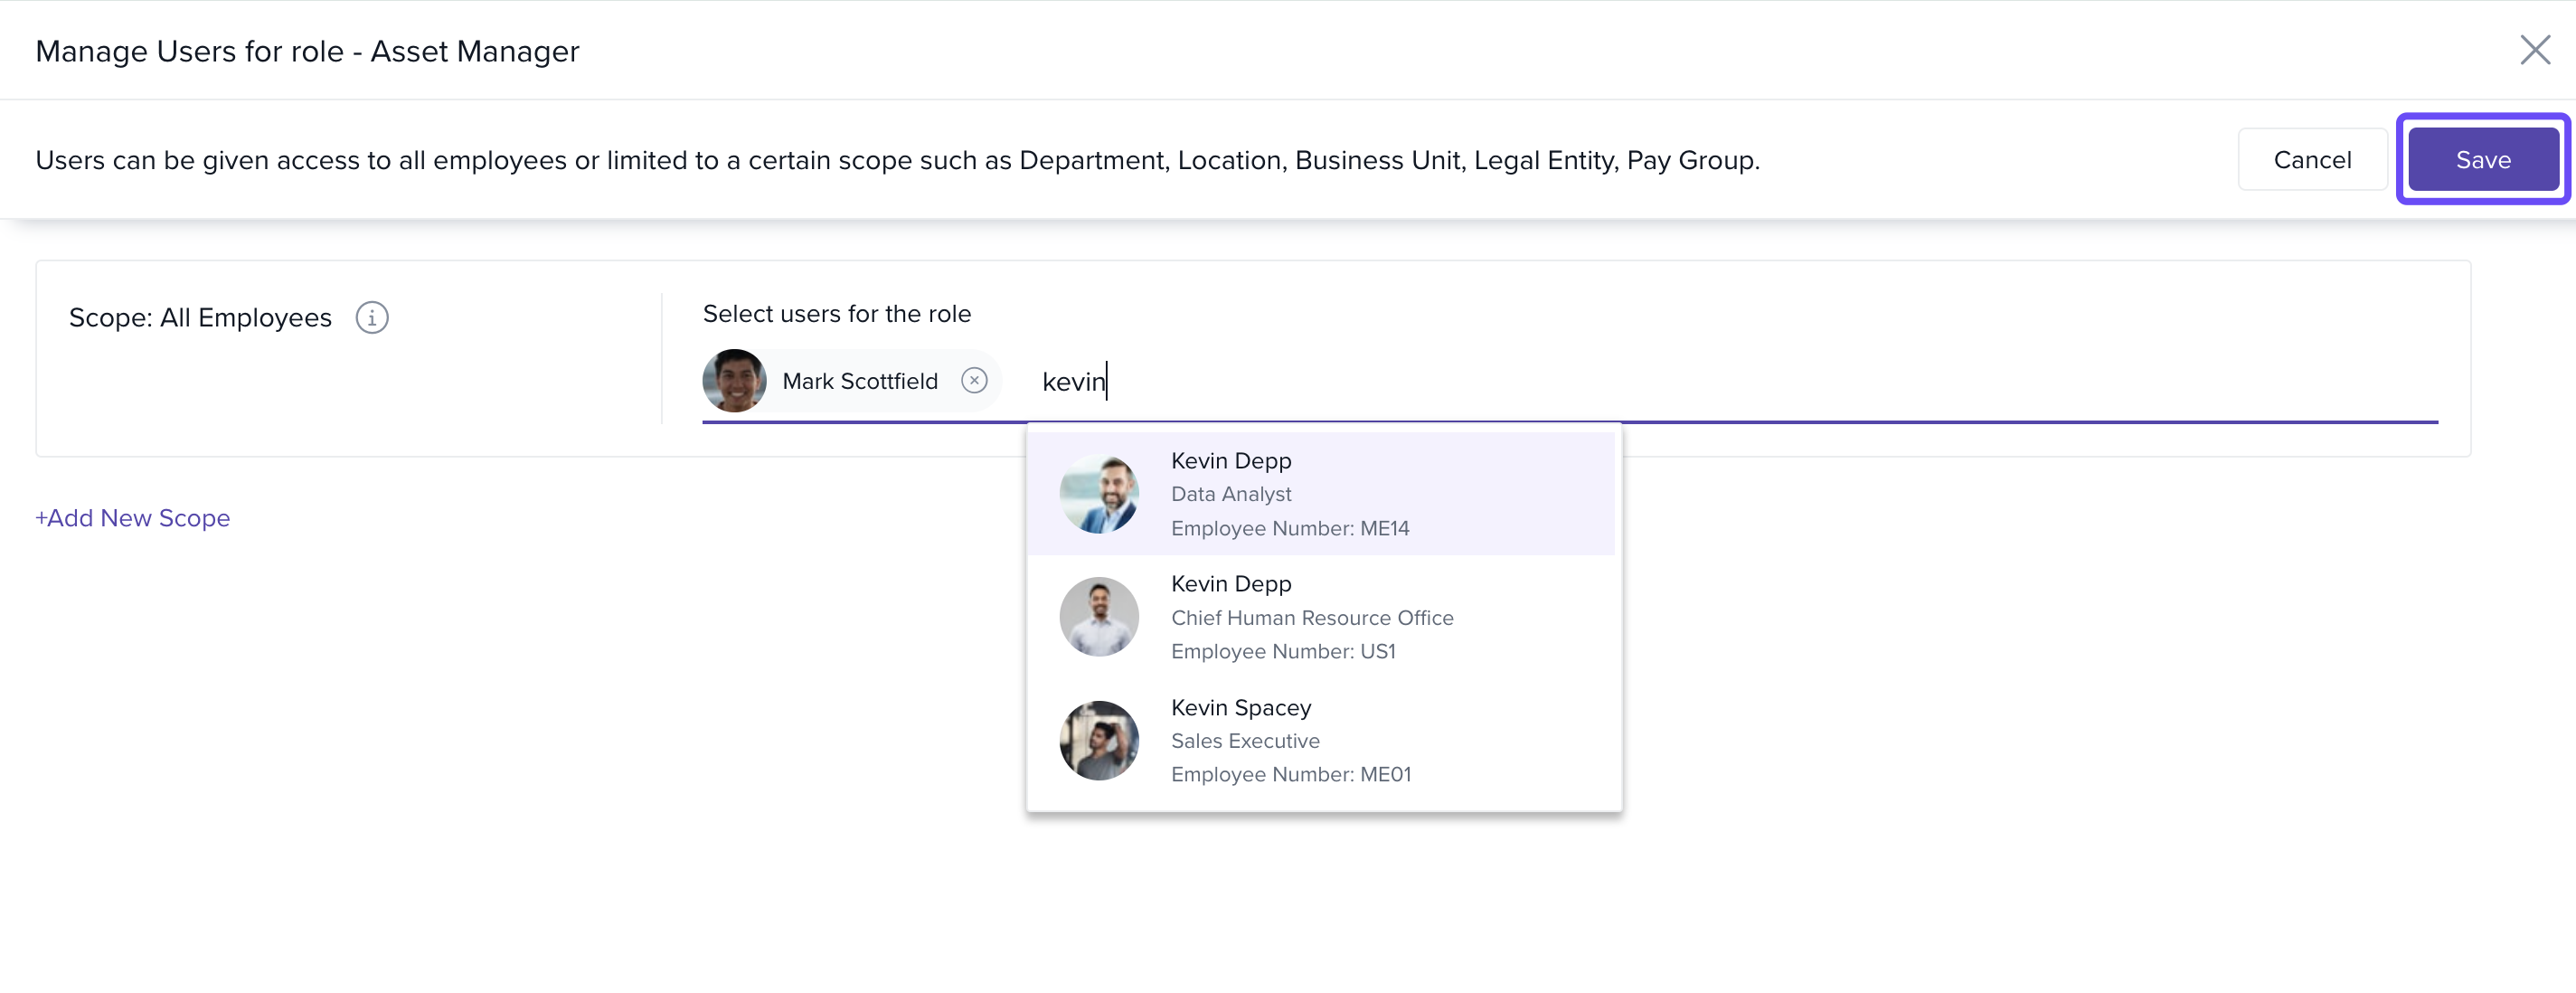Screen dimensions: 2576x993
Task: Select employee number ME14 option
Action: pyautogui.click(x=1289, y=528)
